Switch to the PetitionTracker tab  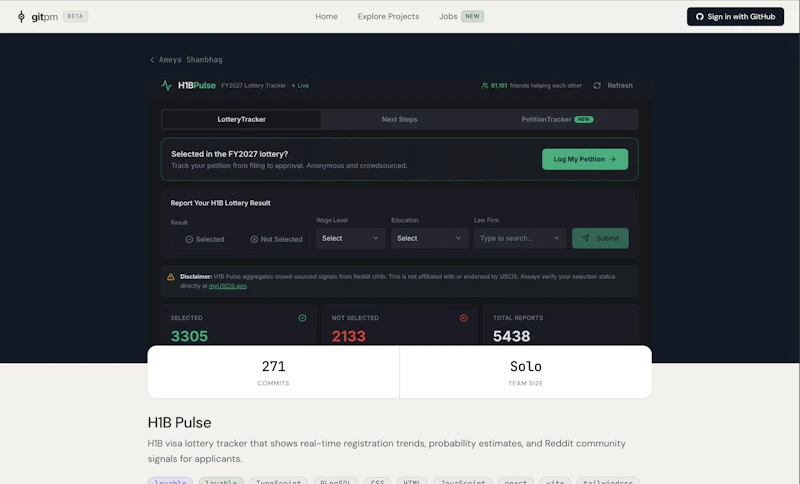click(557, 119)
